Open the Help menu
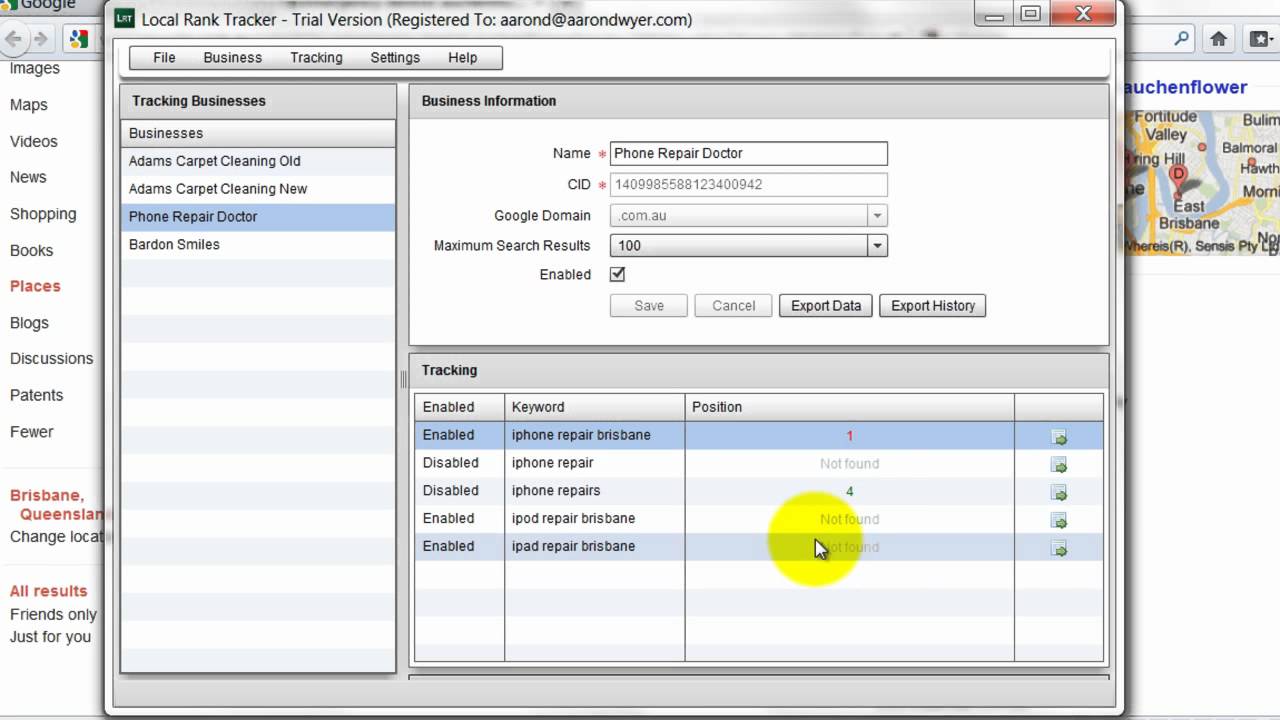The width and height of the screenshot is (1280, 720). tap(462, 57)
